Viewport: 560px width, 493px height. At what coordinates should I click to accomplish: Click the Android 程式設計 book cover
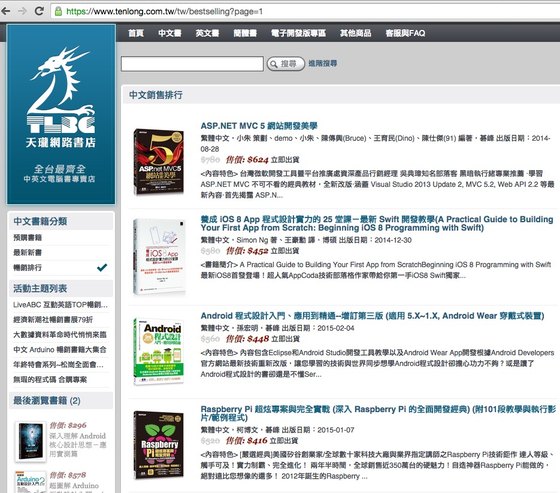[159, 352]
